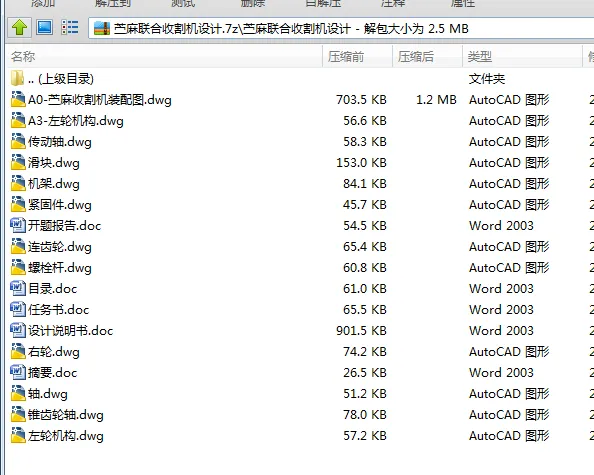
Task: Sort files by 名称 column header
Action: (x=165, y=57)
